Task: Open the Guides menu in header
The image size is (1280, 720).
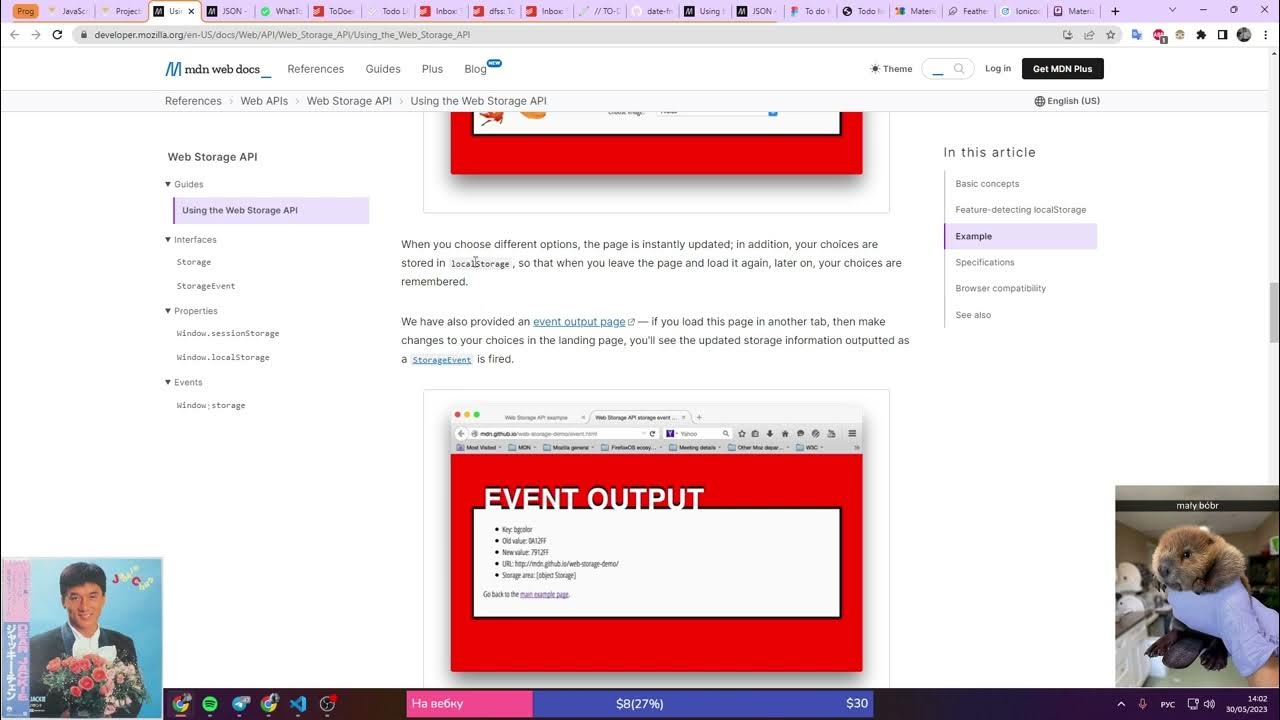Action: [383, 69]
